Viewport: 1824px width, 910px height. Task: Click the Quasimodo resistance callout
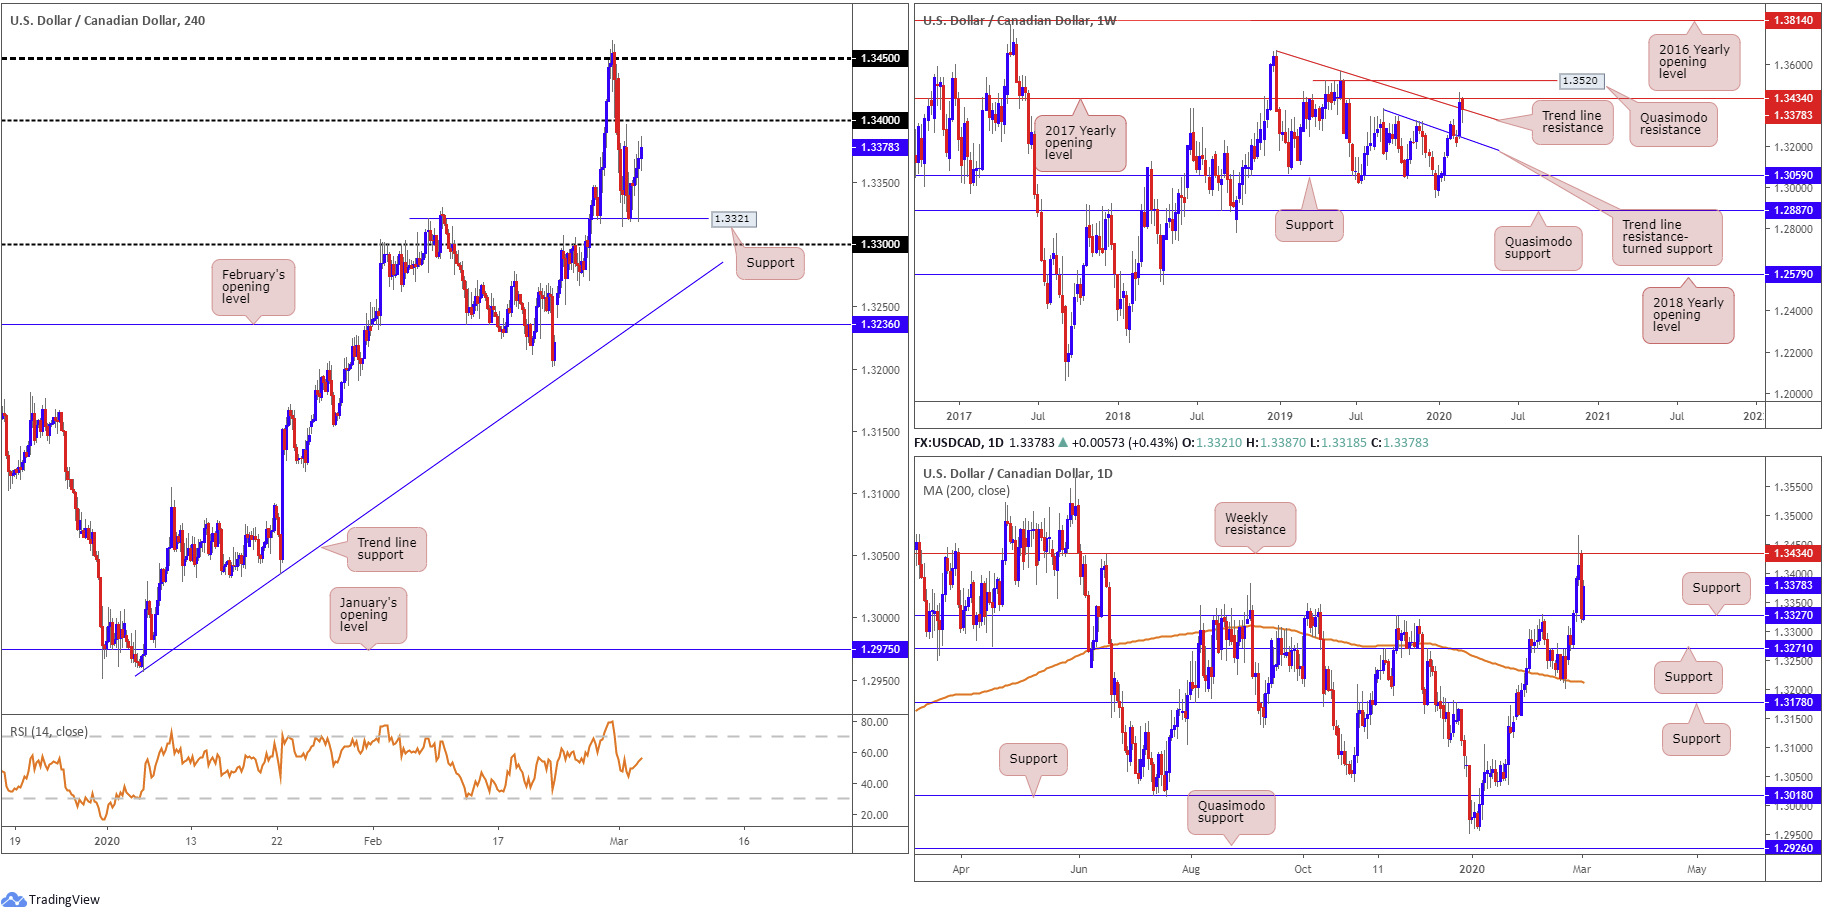point(1673,124)
